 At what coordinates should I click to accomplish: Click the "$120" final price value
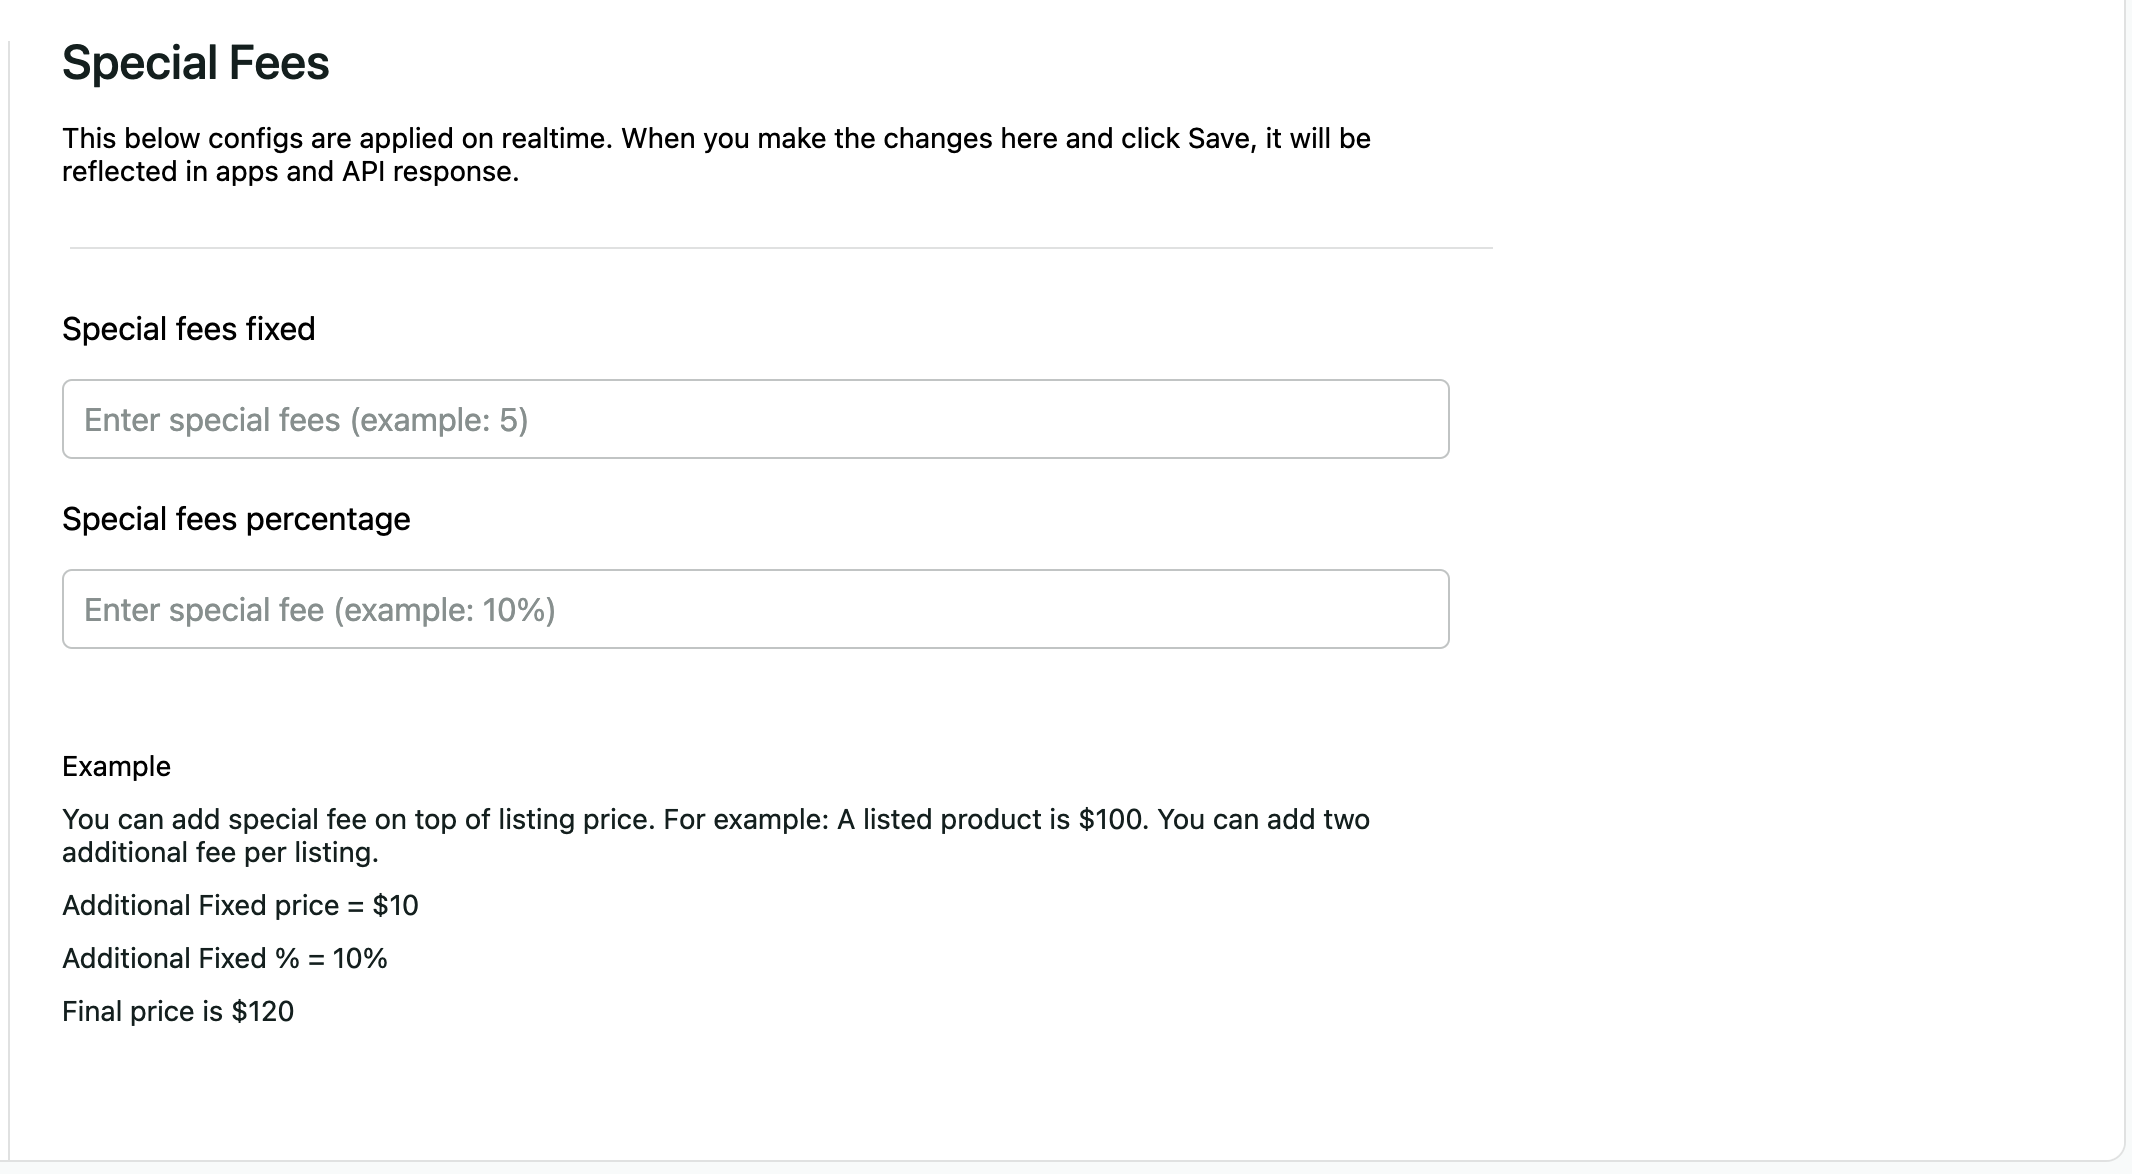tap(263, 1011)
